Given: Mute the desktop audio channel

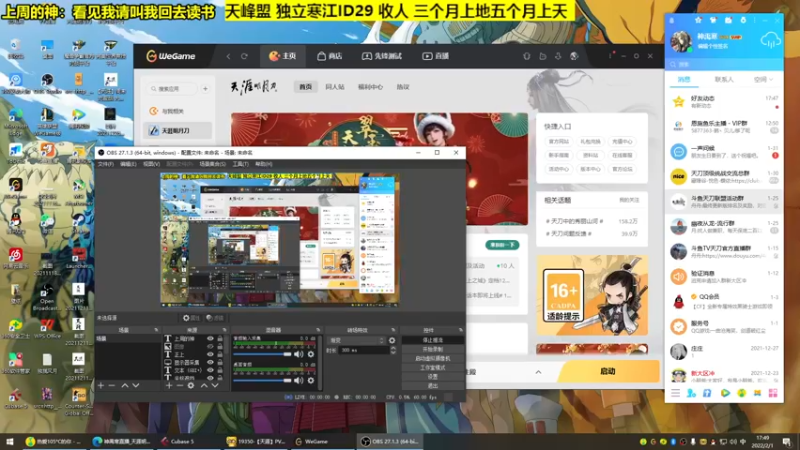Looking at the screenshot, I should [x=298, y=380].
